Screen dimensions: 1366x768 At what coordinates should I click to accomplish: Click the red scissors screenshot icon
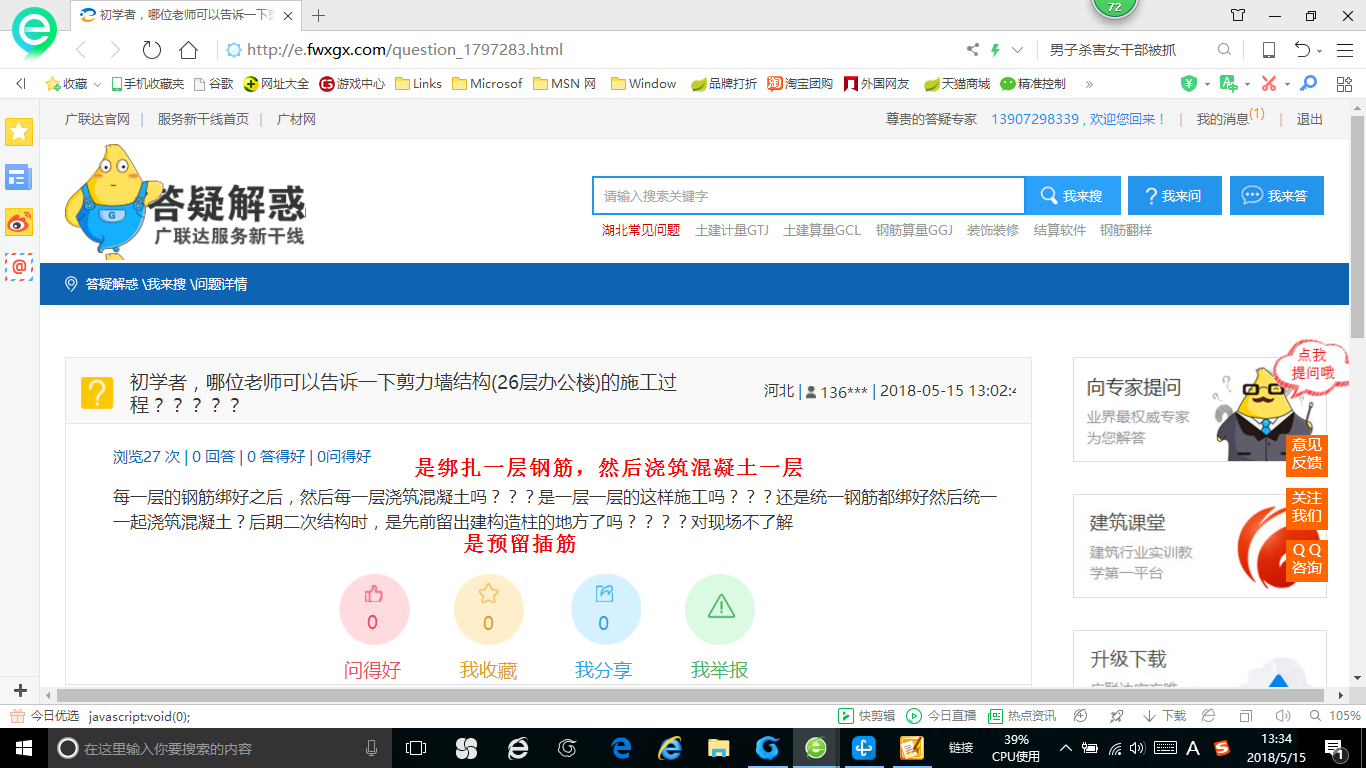1269,84
